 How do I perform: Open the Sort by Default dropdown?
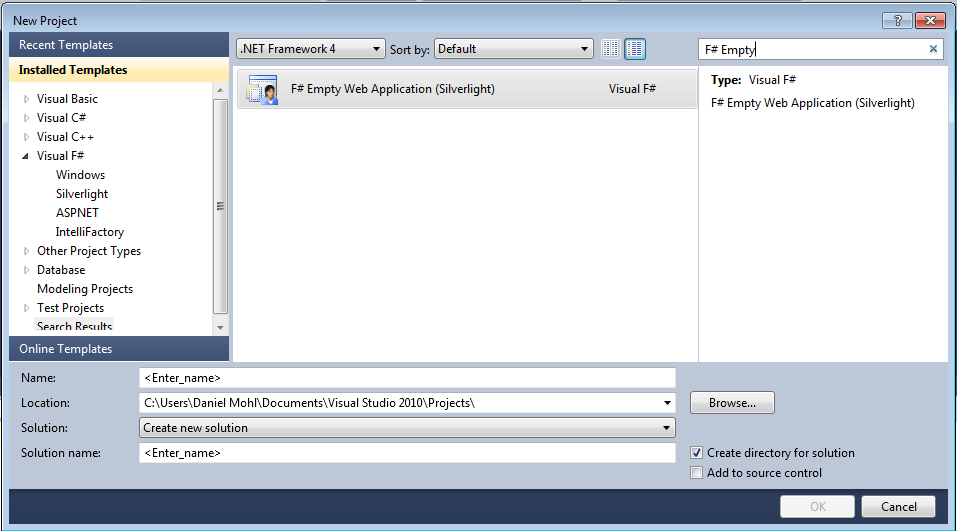[x=514, y=49]
